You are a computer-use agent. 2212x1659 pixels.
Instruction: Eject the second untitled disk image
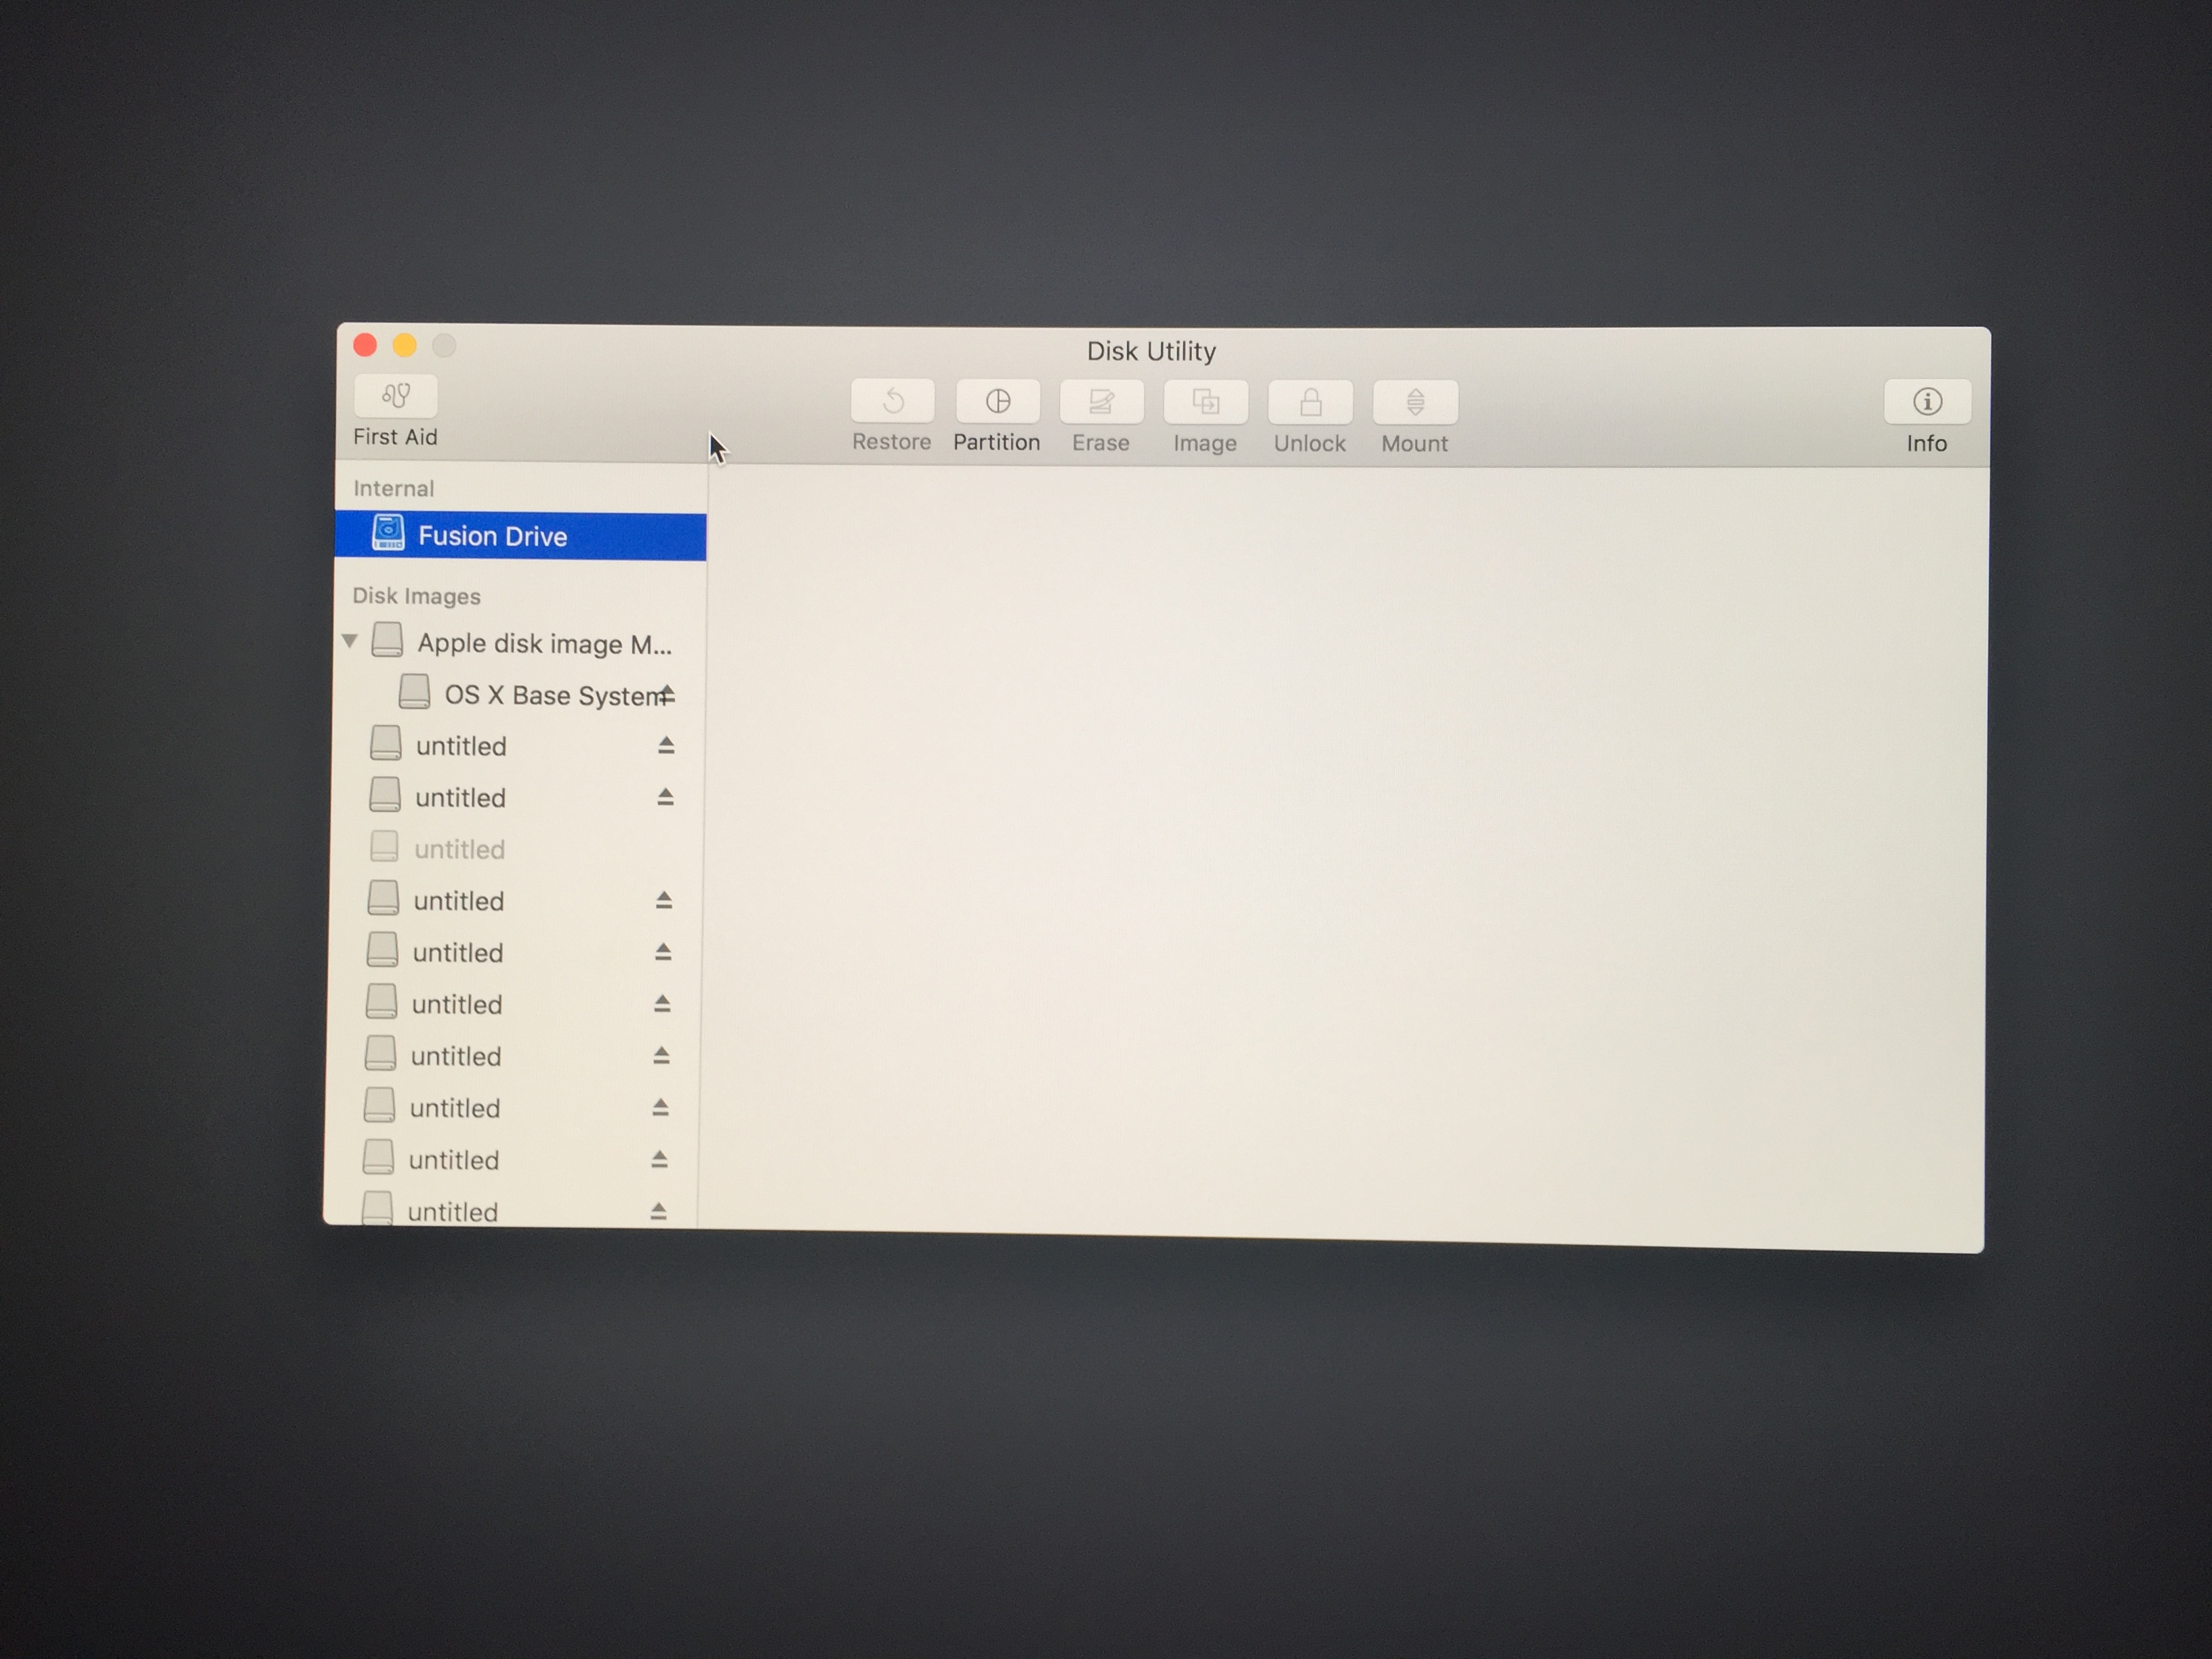pos(665,797)
